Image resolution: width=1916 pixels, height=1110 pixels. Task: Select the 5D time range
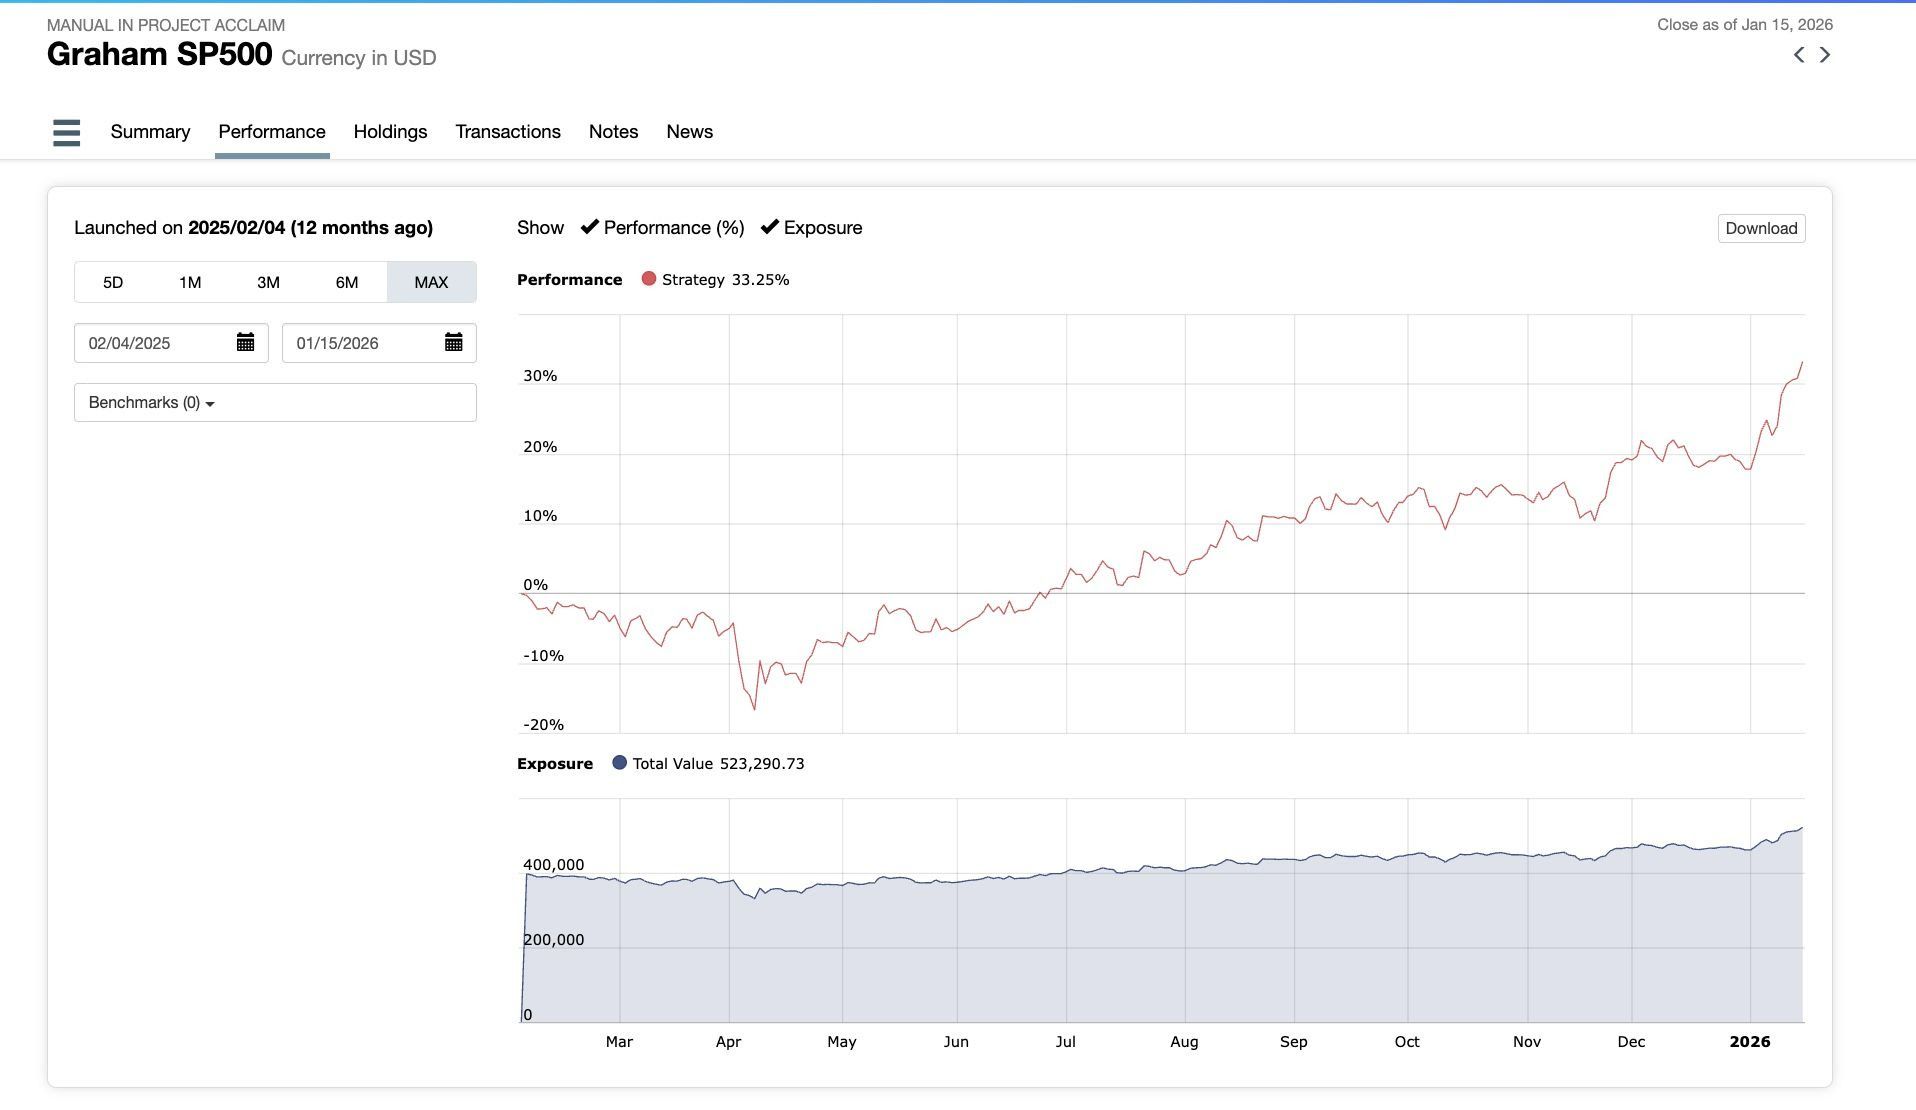113,282
